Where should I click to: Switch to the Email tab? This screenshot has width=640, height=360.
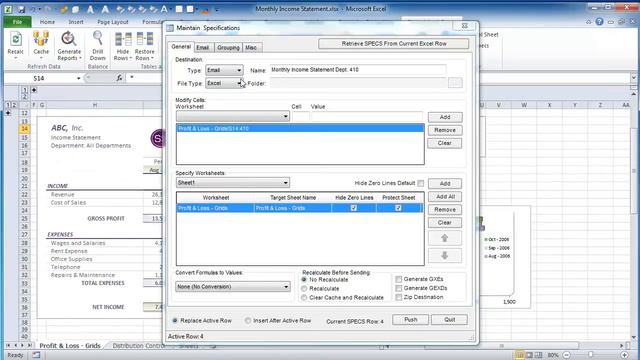click(x=203, y=48)
